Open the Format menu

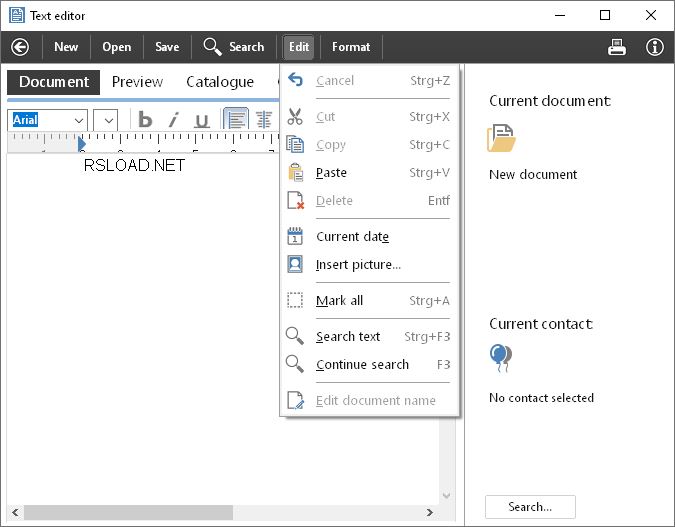tap(351, 47)
